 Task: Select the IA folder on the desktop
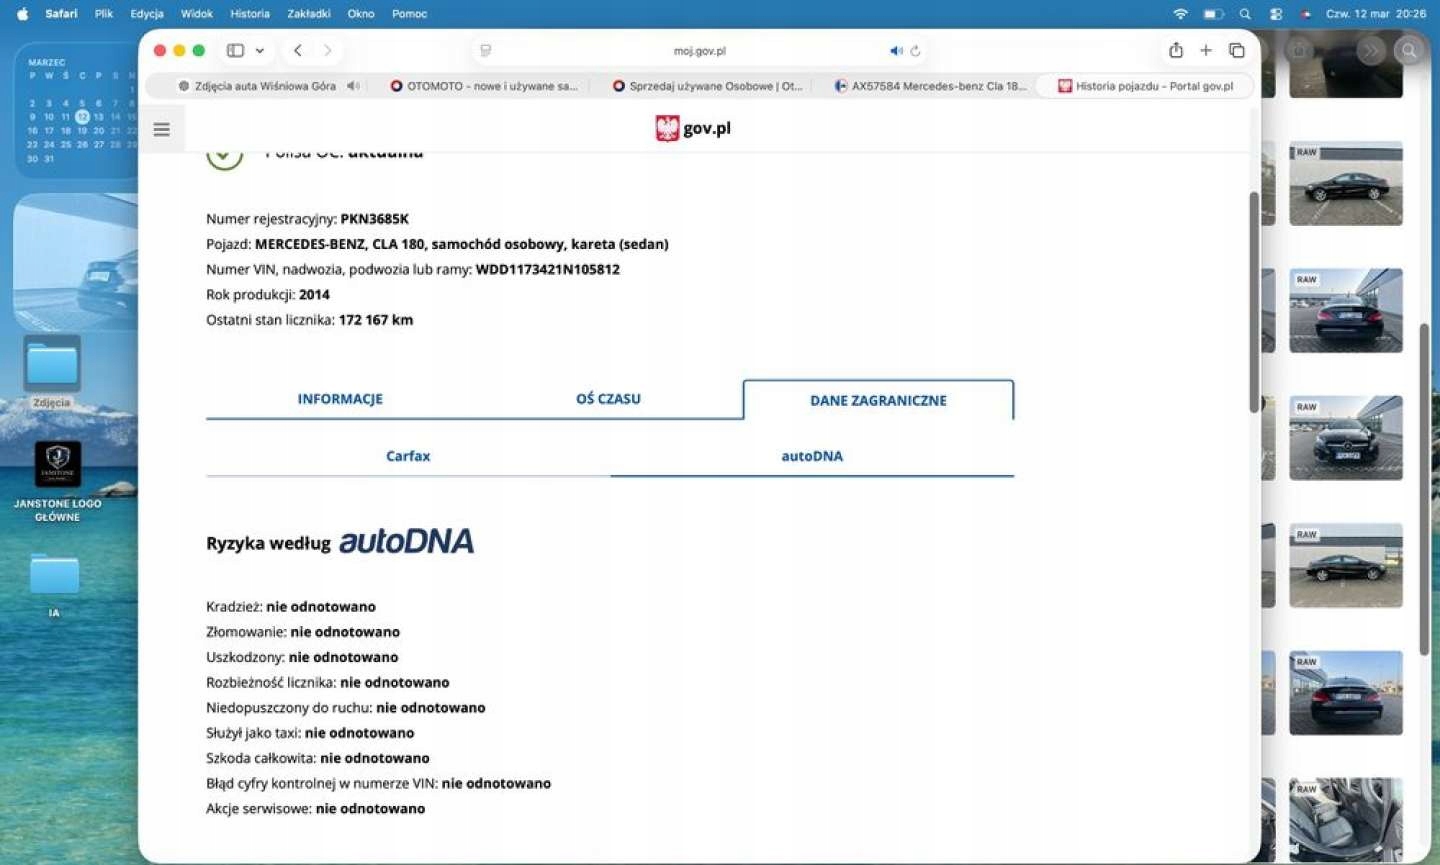click(x=54, y=585)
